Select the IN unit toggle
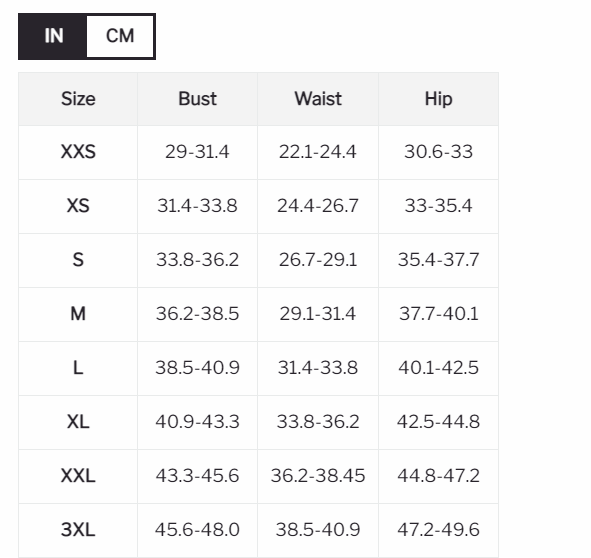 click(53, 36)
